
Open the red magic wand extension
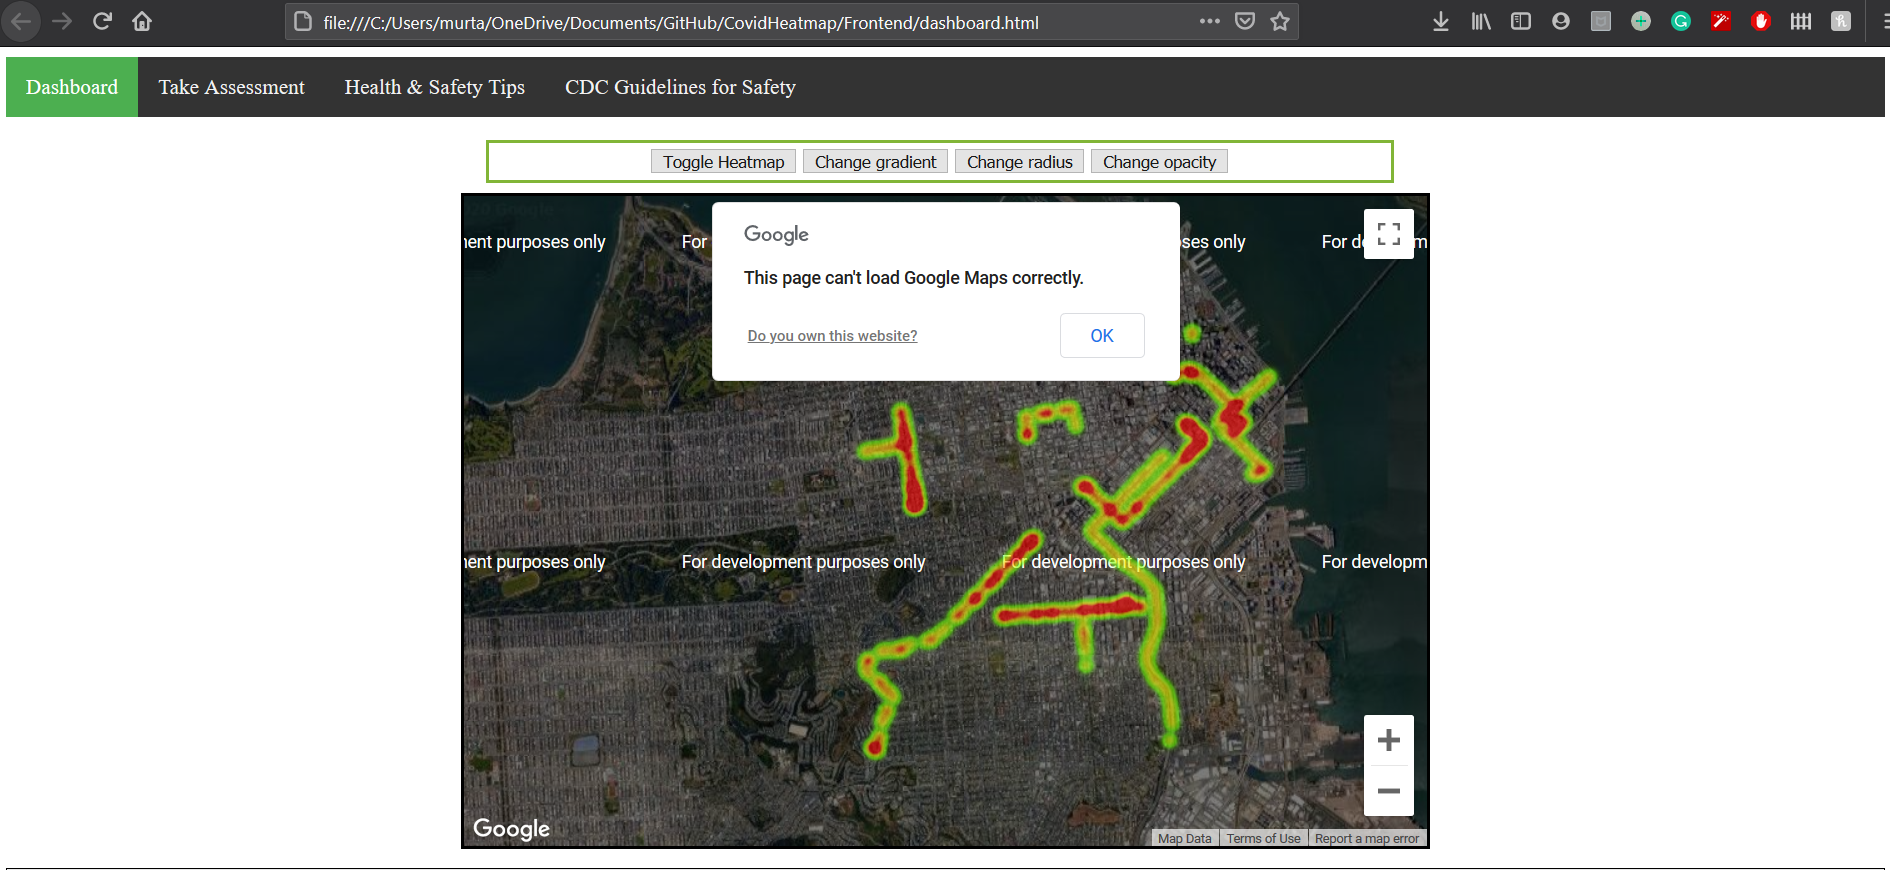point(1721,21)
